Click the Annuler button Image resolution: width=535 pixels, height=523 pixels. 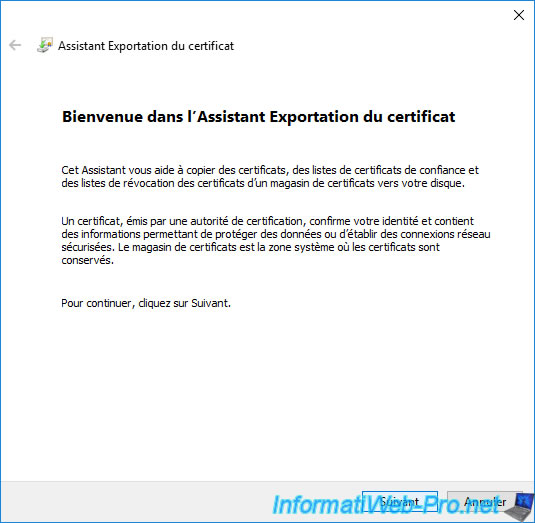[x=484, y=501]
